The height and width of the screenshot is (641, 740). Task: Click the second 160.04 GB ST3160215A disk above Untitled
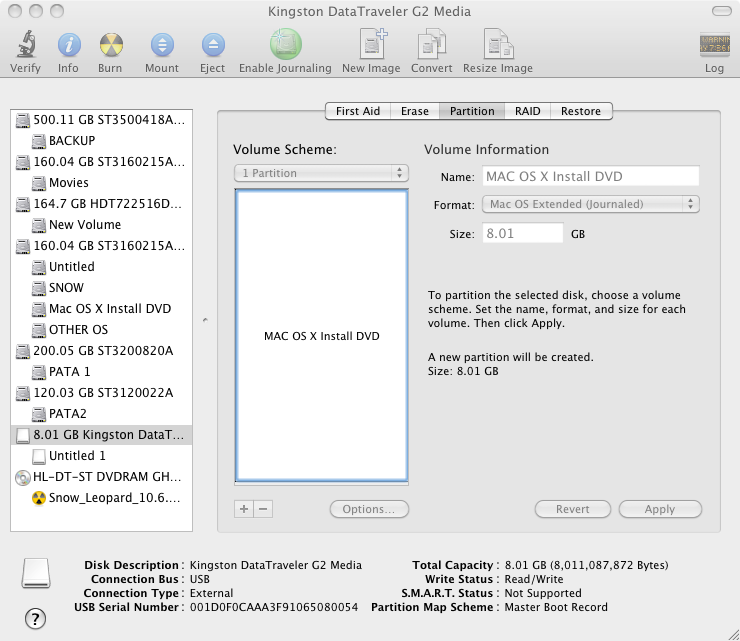tap(101, 246)
